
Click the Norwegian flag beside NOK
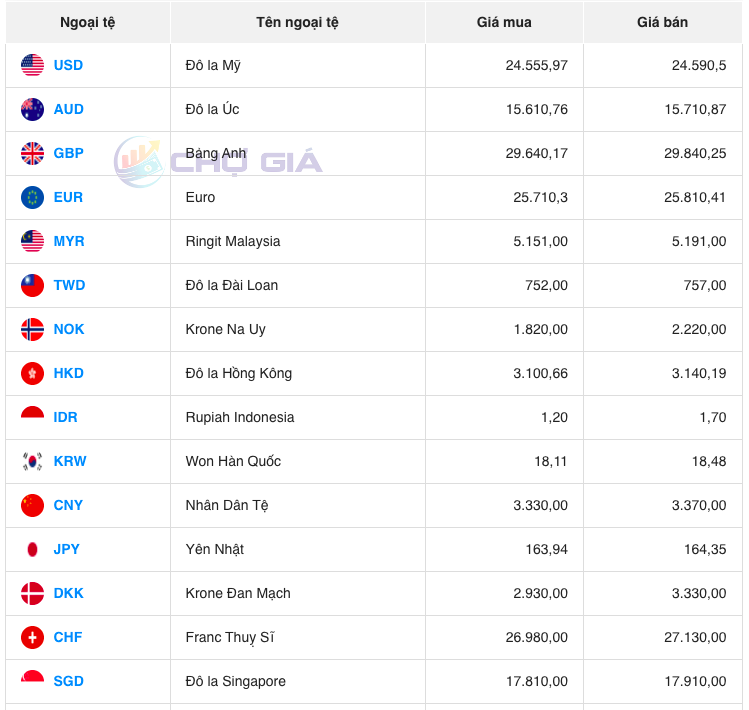tap(32, 329)
